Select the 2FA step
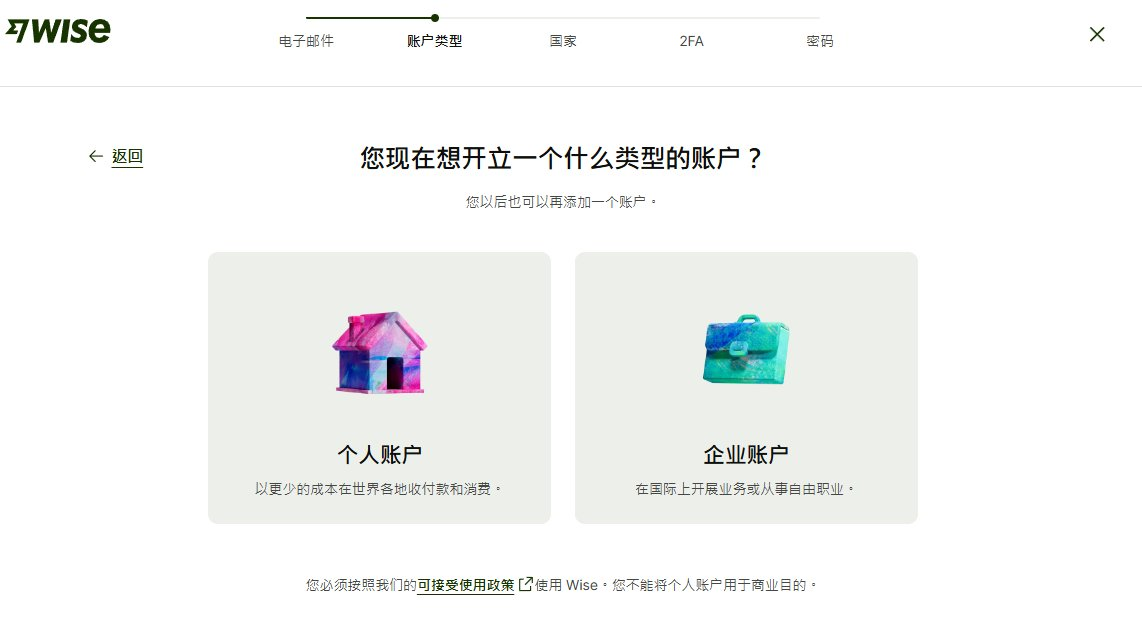The height and width of the screenshot is (617, 1142). coord(691,41)
